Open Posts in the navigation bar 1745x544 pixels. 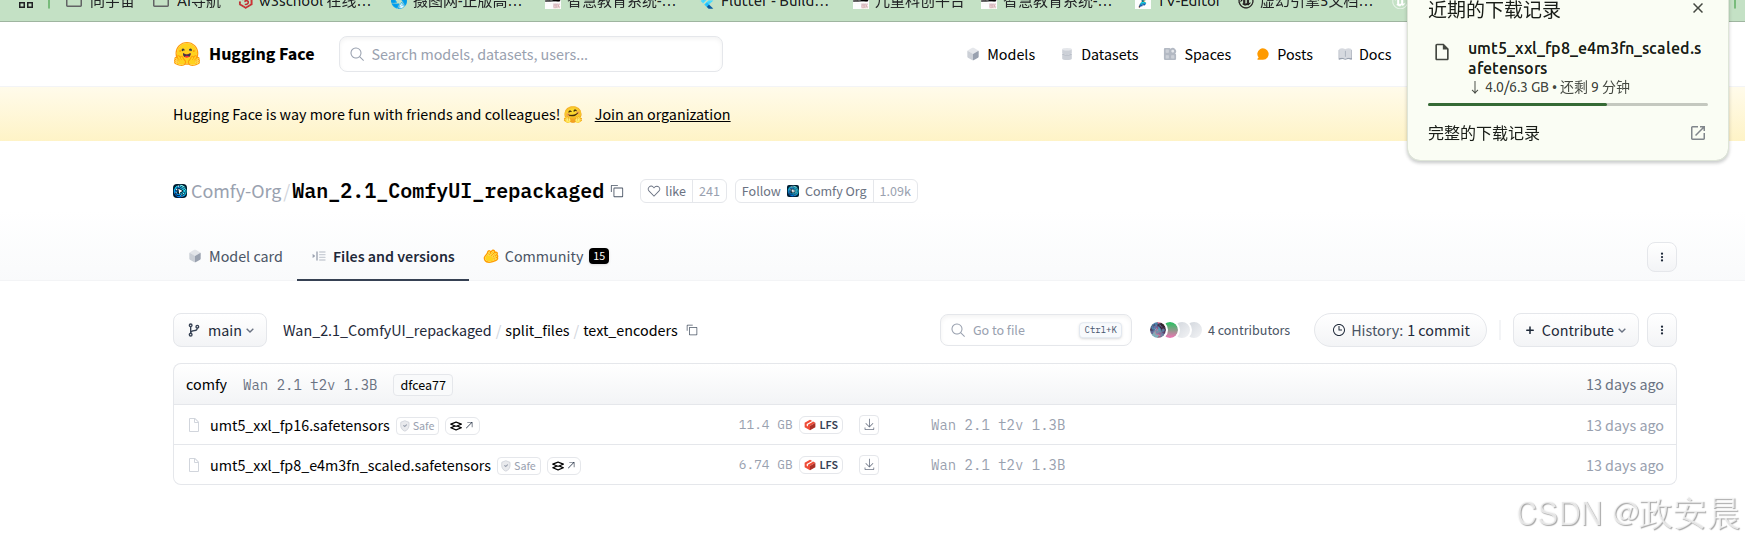1285,54
